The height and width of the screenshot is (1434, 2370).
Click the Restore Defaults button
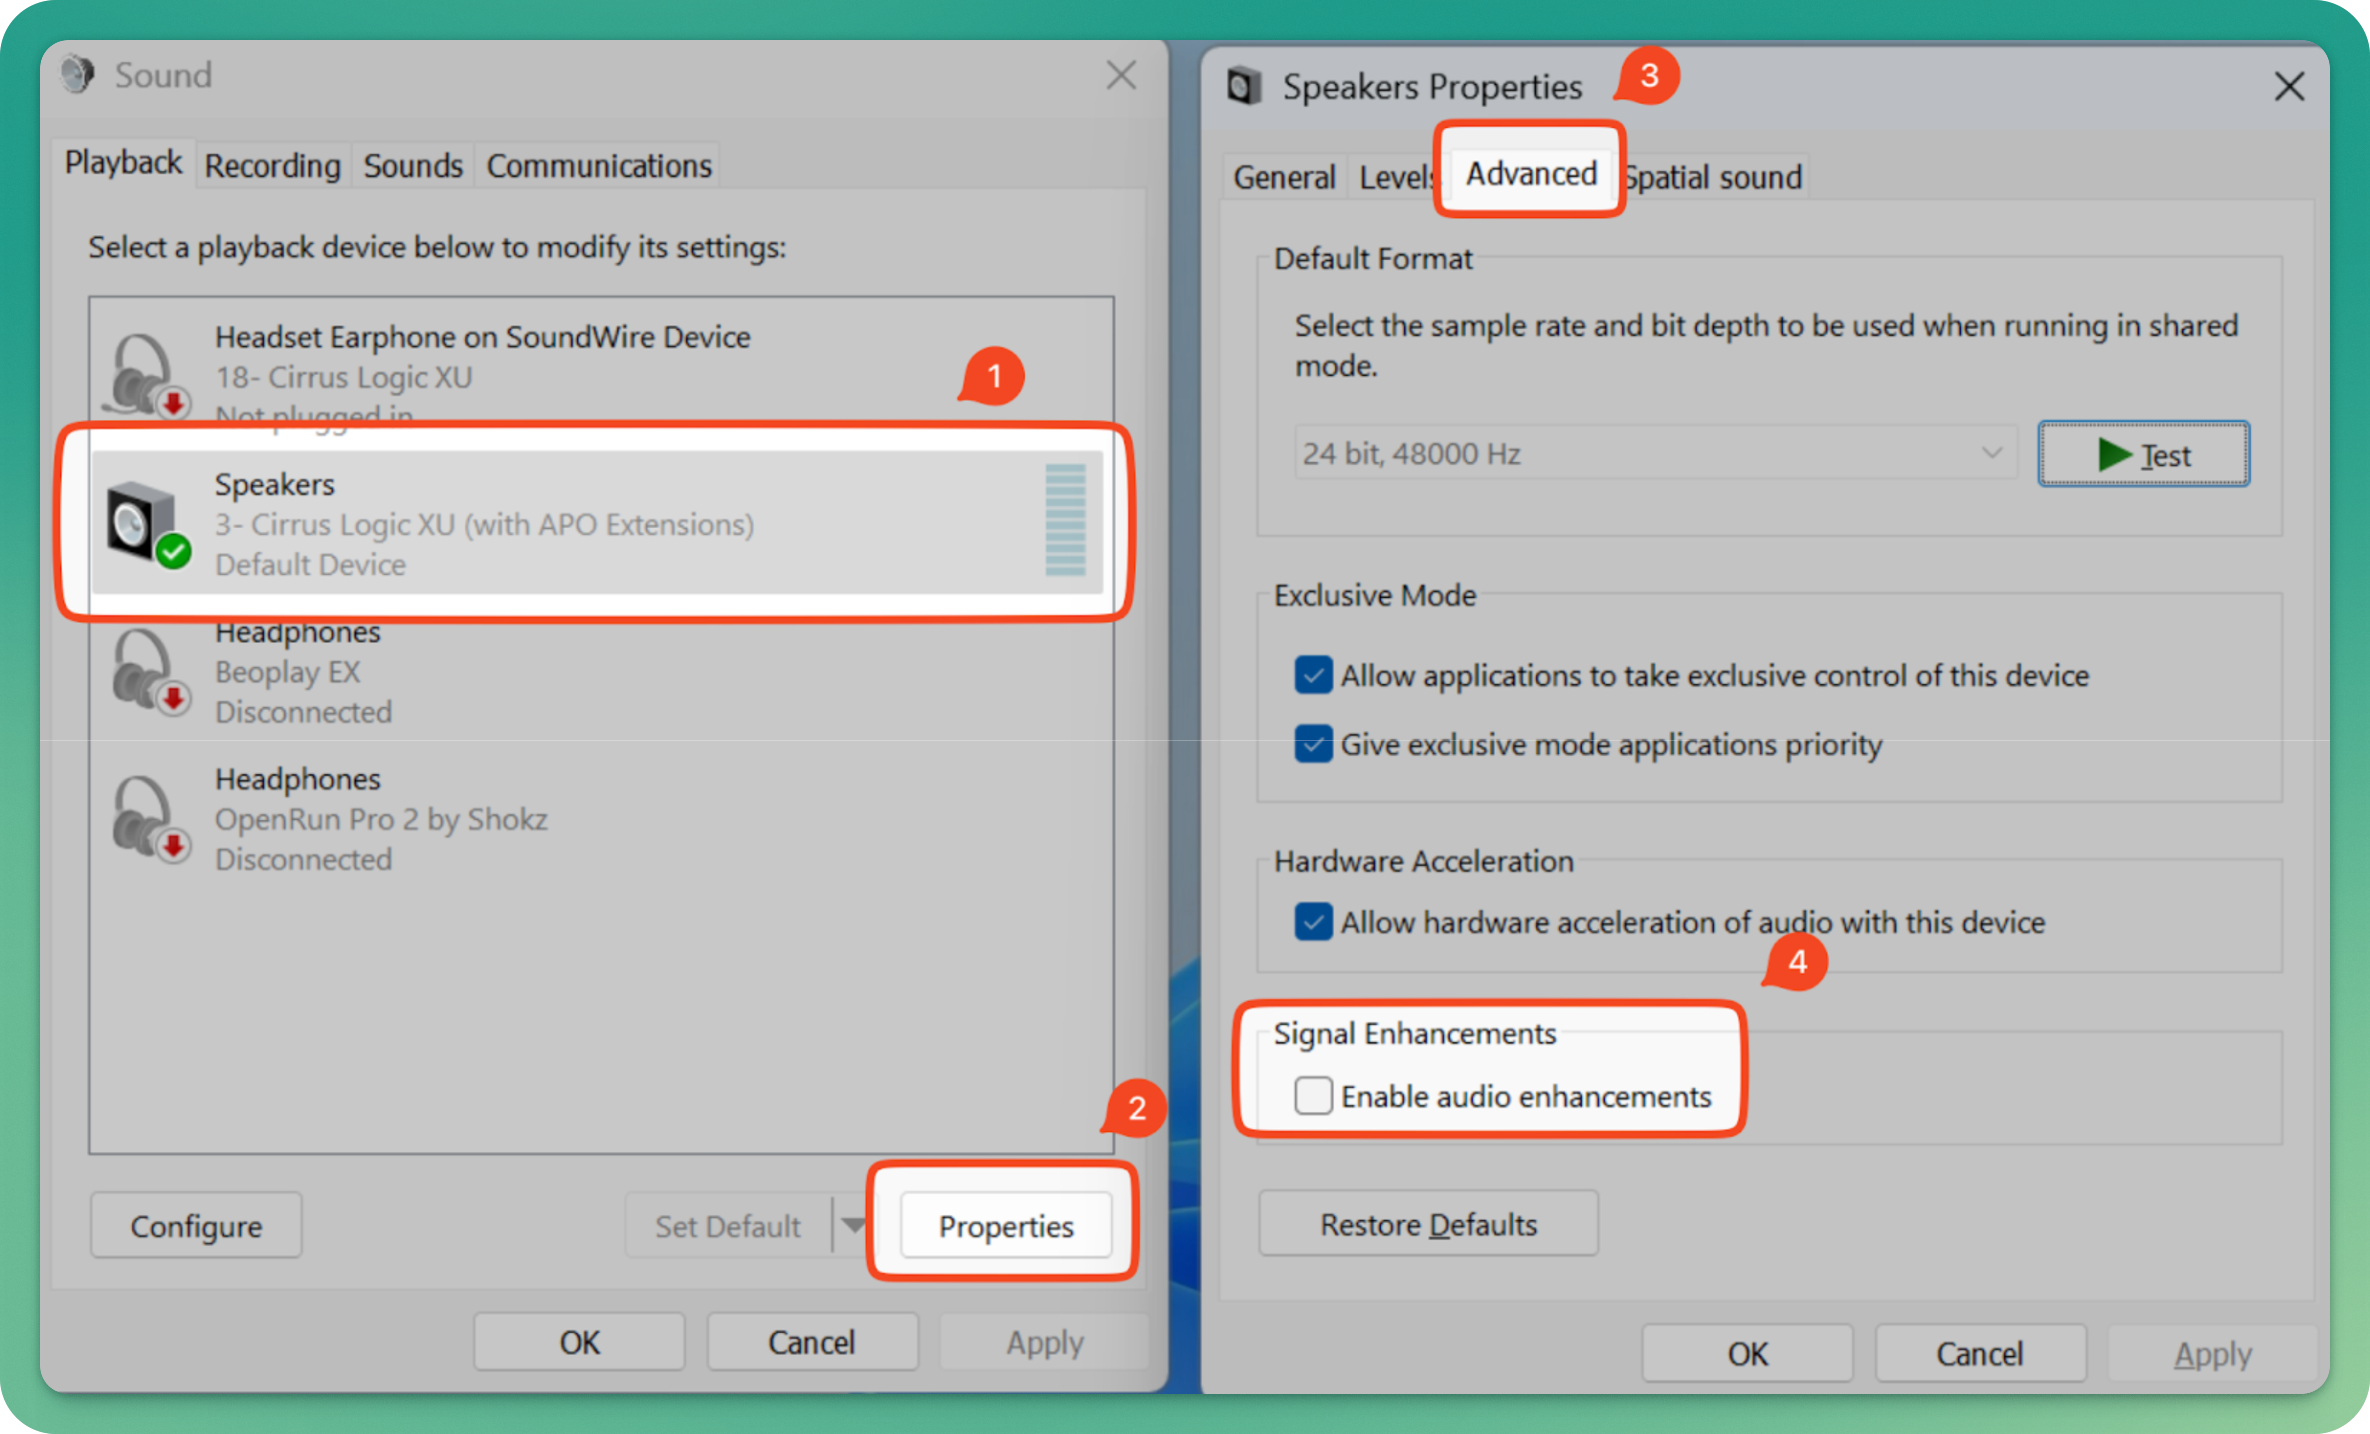pyautogui.click(x=1427, y=1225)
